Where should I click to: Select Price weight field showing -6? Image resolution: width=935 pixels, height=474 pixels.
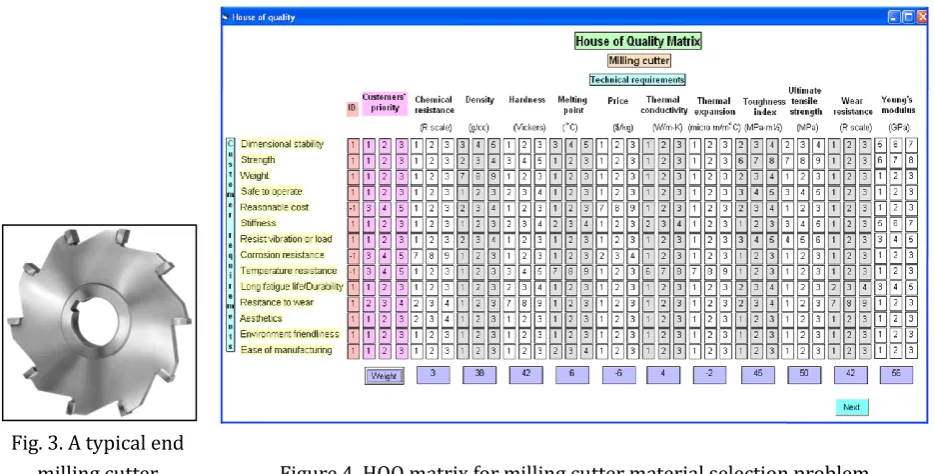619,374
